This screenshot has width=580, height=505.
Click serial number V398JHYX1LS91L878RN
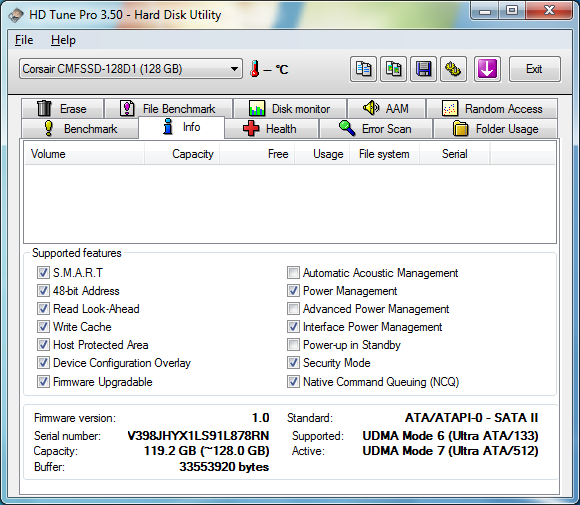tap(198, 436)
